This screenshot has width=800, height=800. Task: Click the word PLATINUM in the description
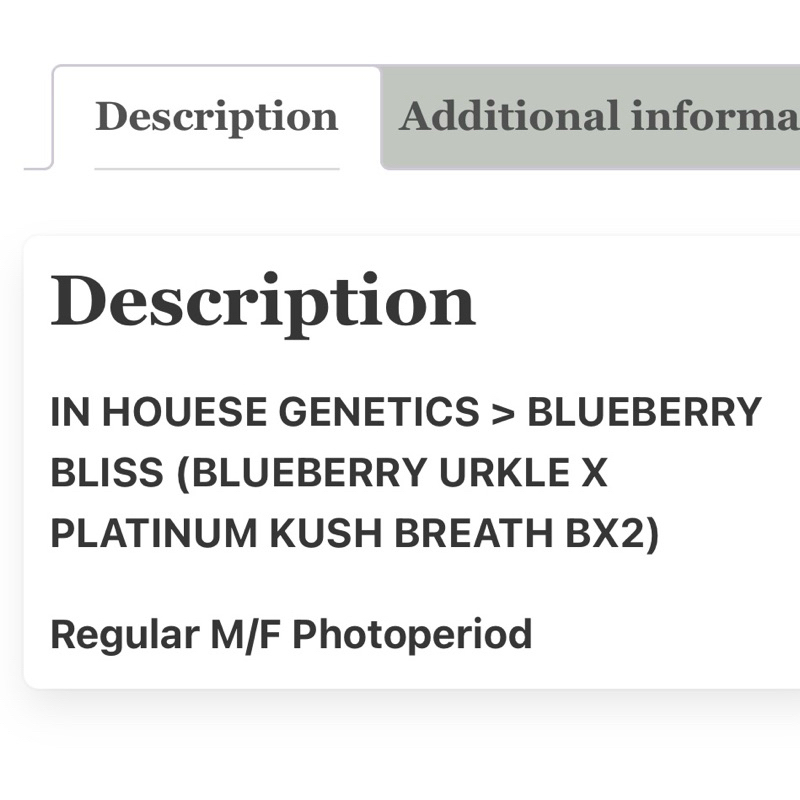click(x=154, y=533)
